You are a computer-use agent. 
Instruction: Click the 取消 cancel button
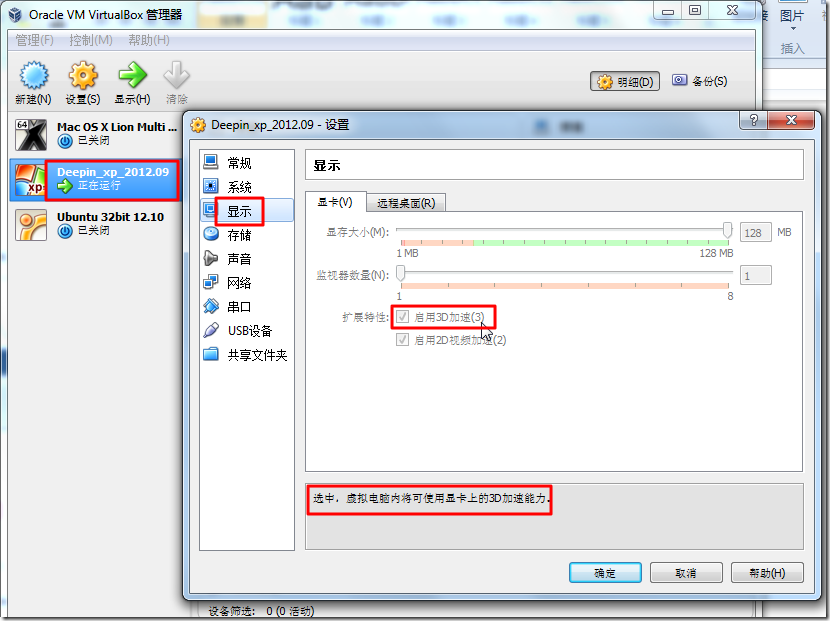coord(686,573)
